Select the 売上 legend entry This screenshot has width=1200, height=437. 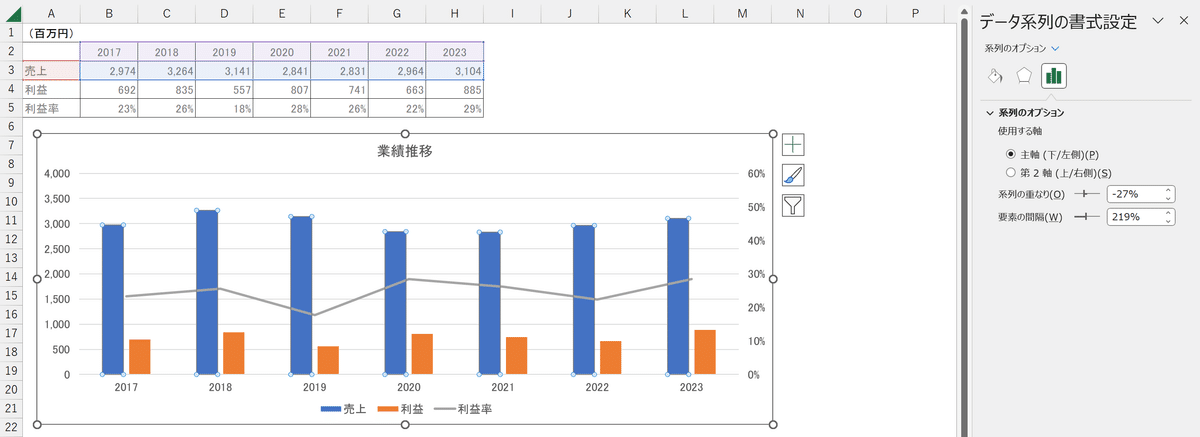pyautogui.click(x=344, y=409)
